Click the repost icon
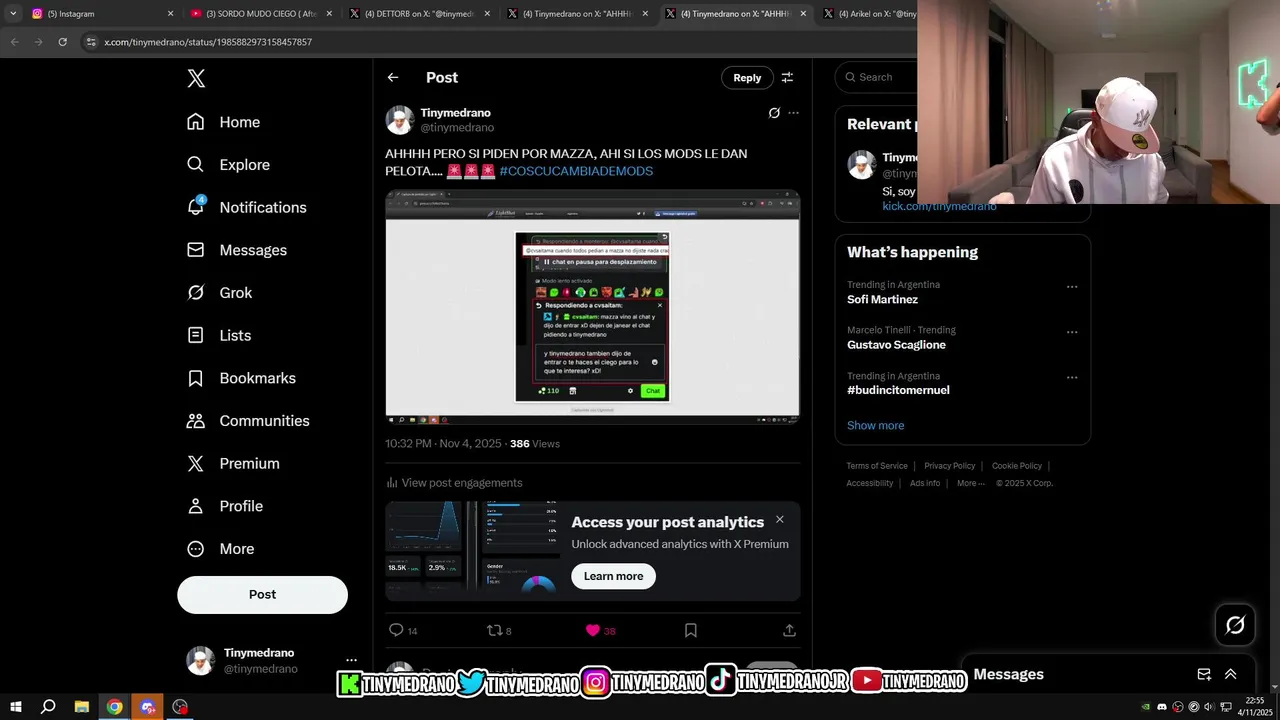 pyautogui.click(x=494, y=630)
